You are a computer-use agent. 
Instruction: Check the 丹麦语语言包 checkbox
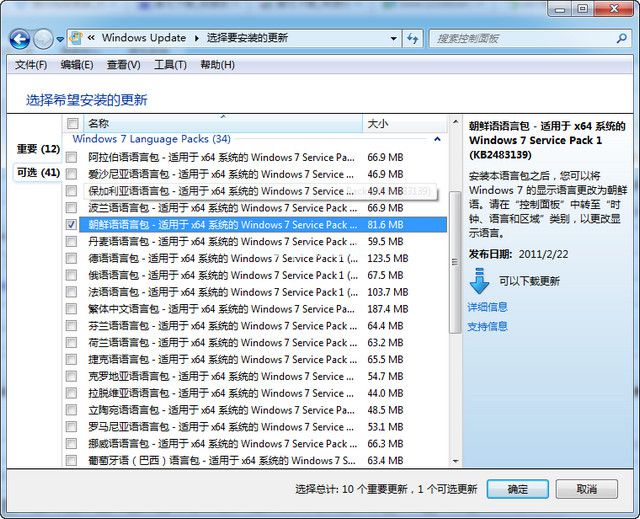point(71,242)
